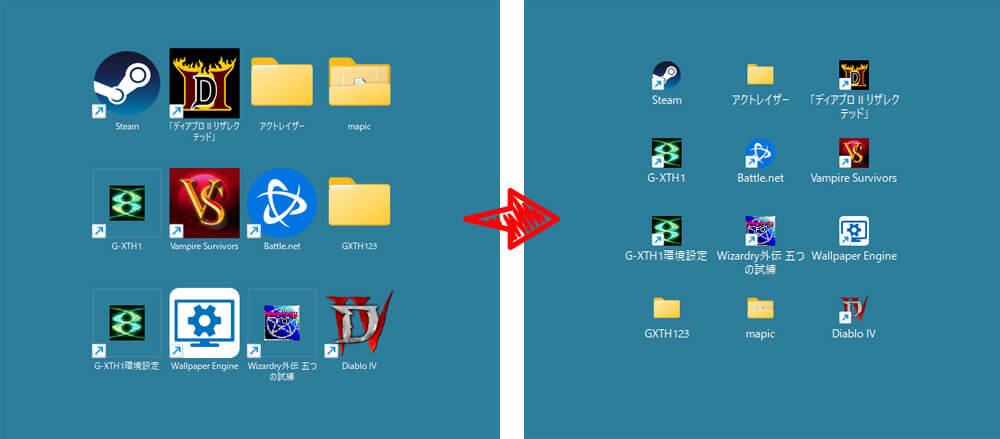Screen dimensions: 1000x439
Task: Click 'Diablo IV' label on right desktop
Action: (853, 334)
